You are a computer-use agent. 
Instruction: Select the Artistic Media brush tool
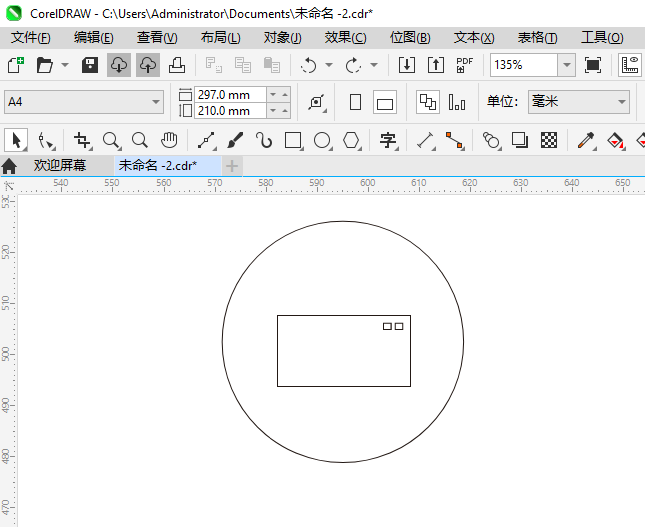235,140
